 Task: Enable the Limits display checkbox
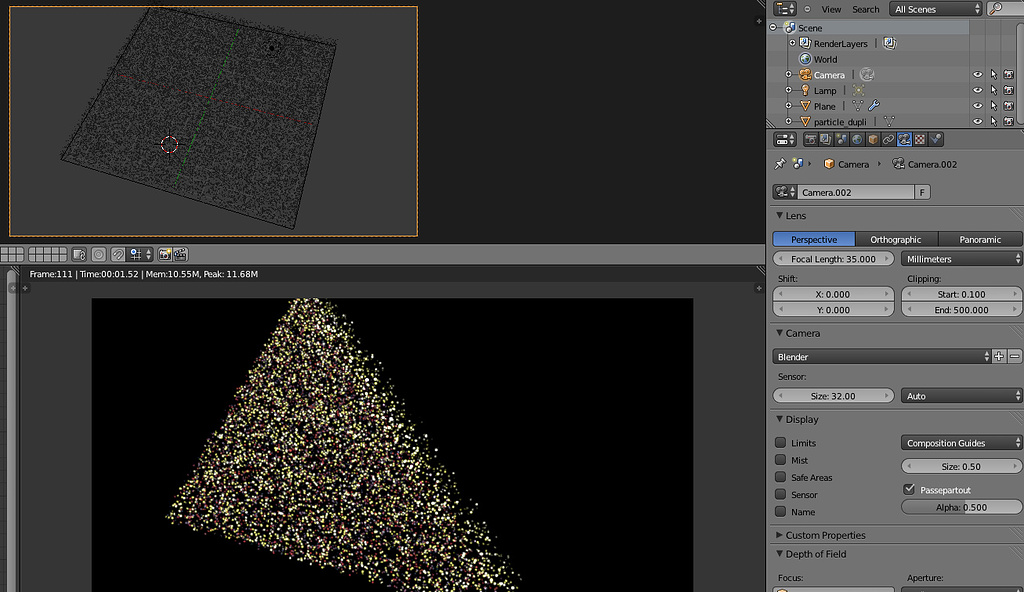[780, 442]
